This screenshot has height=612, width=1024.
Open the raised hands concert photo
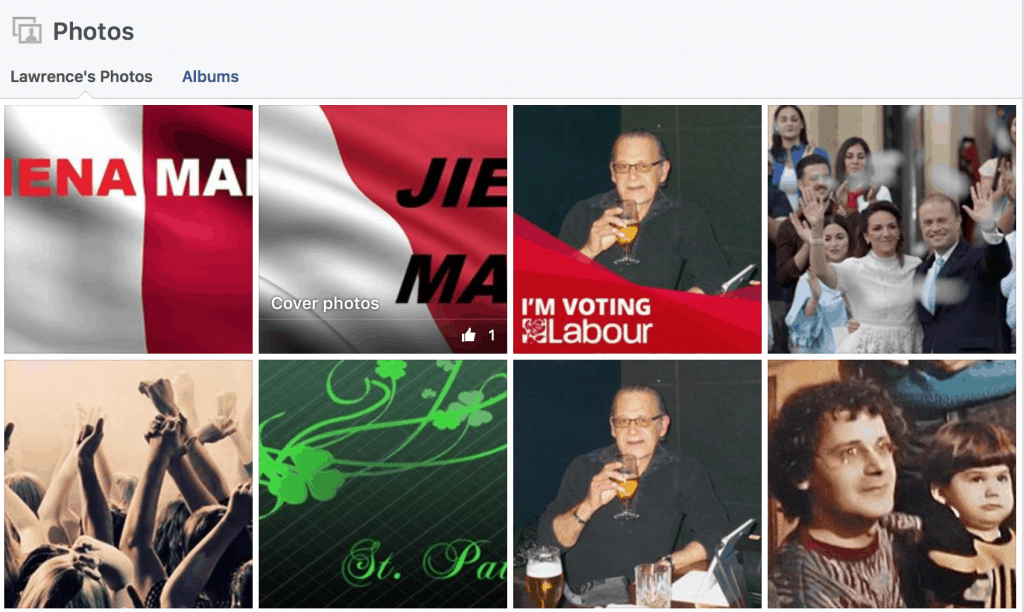click(x=129, y=484)
